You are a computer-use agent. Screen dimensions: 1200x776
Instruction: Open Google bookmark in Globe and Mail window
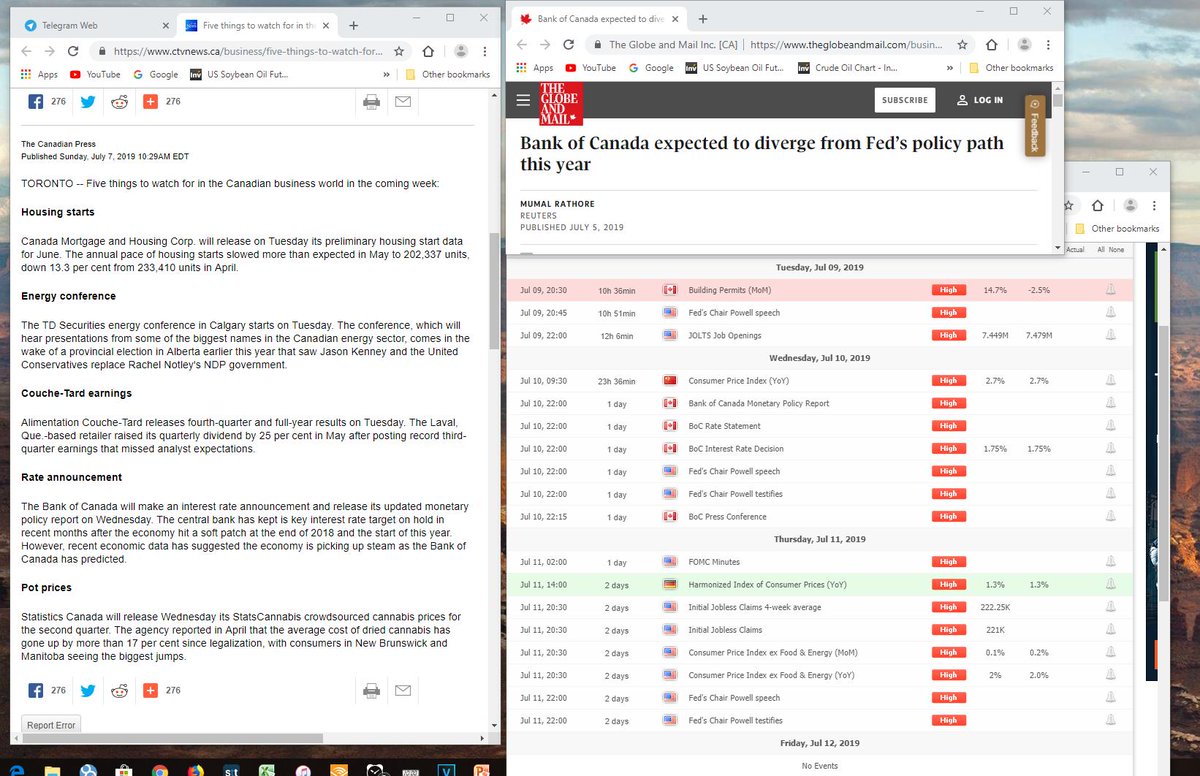click(x=652, y=68)
